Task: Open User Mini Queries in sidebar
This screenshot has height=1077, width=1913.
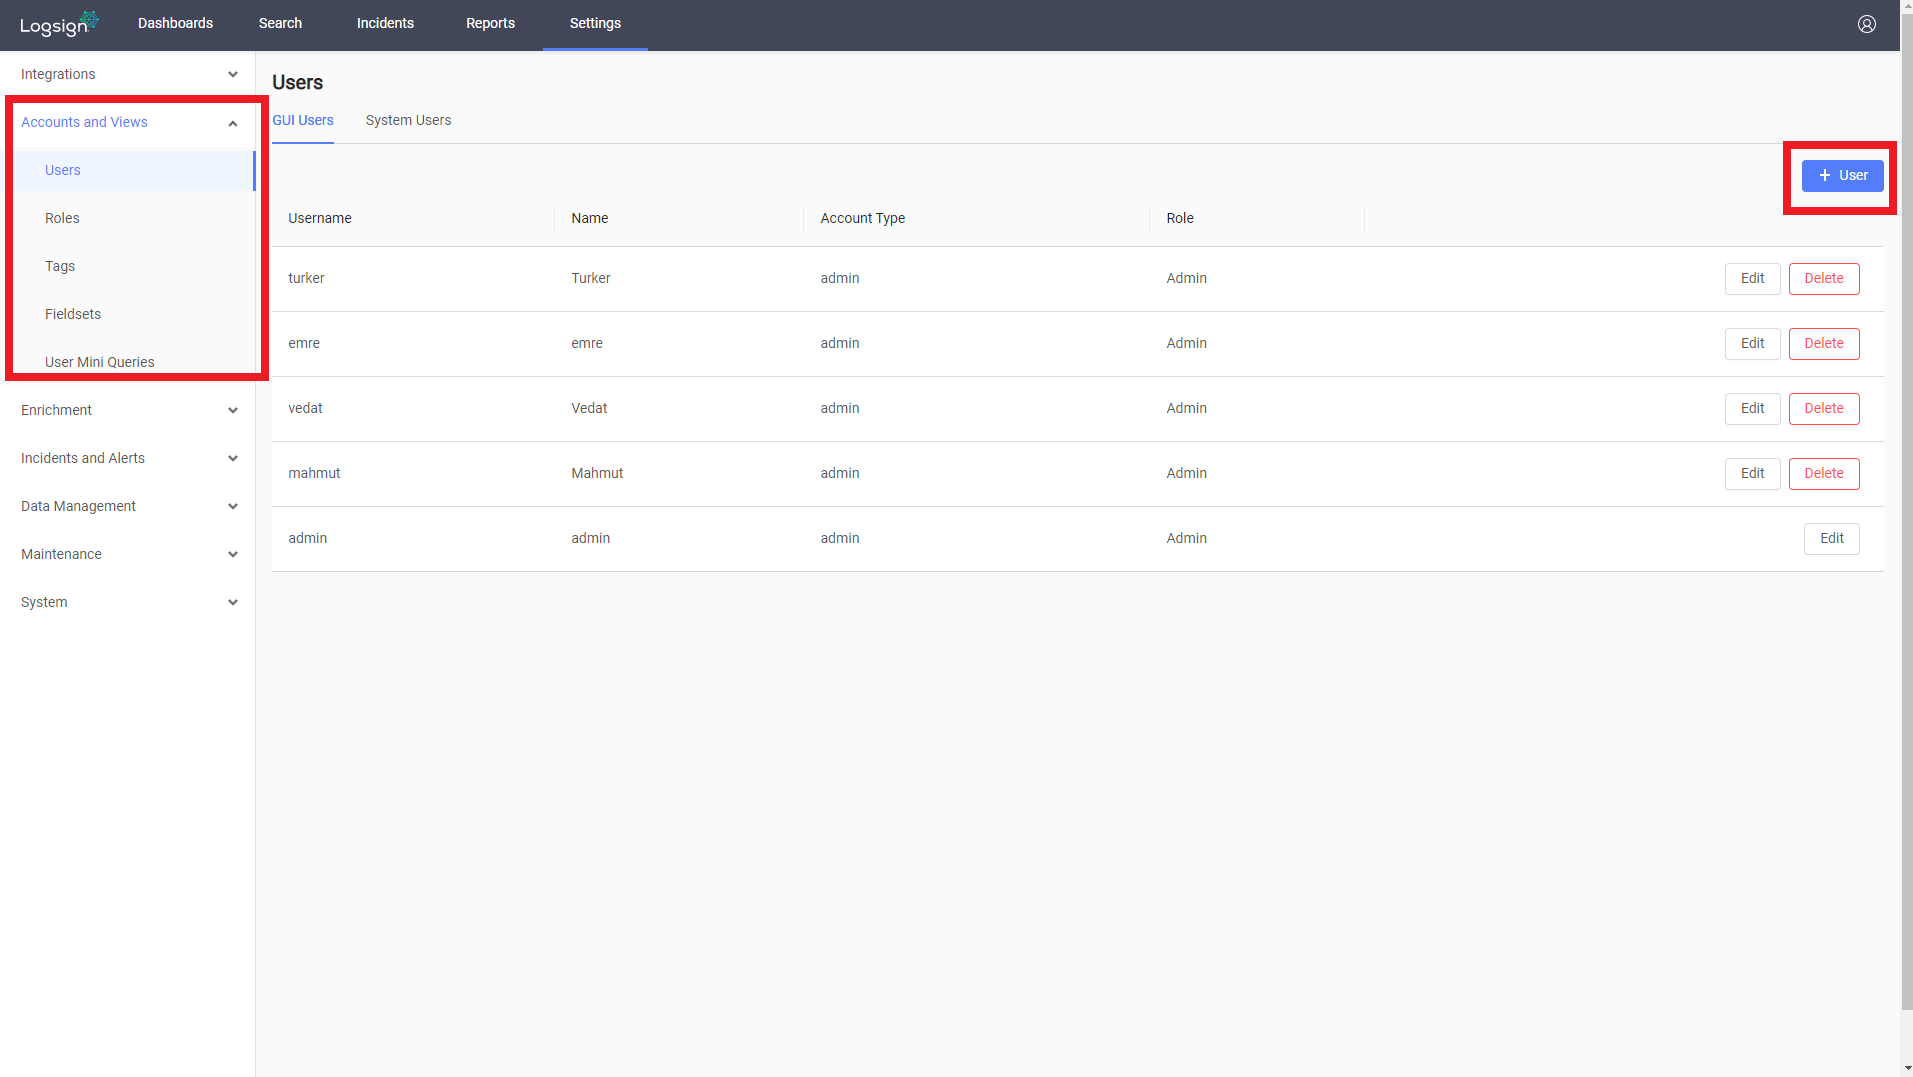Action: pos(128,362)
